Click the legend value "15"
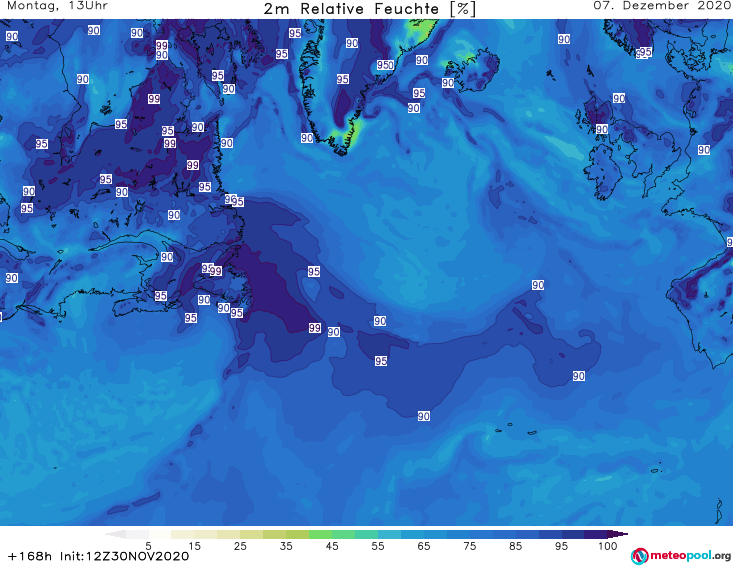The width and height of the screenshot is (733, 566). click(194, 546)
